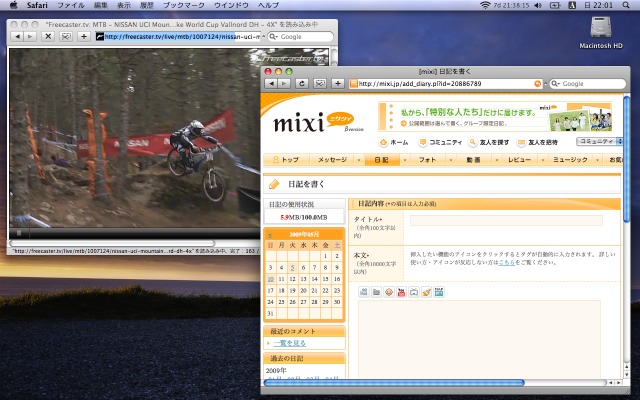
Task: Add bookmark with plus button in mixi window
Action: pyautogui.click(x=338, y=84)
